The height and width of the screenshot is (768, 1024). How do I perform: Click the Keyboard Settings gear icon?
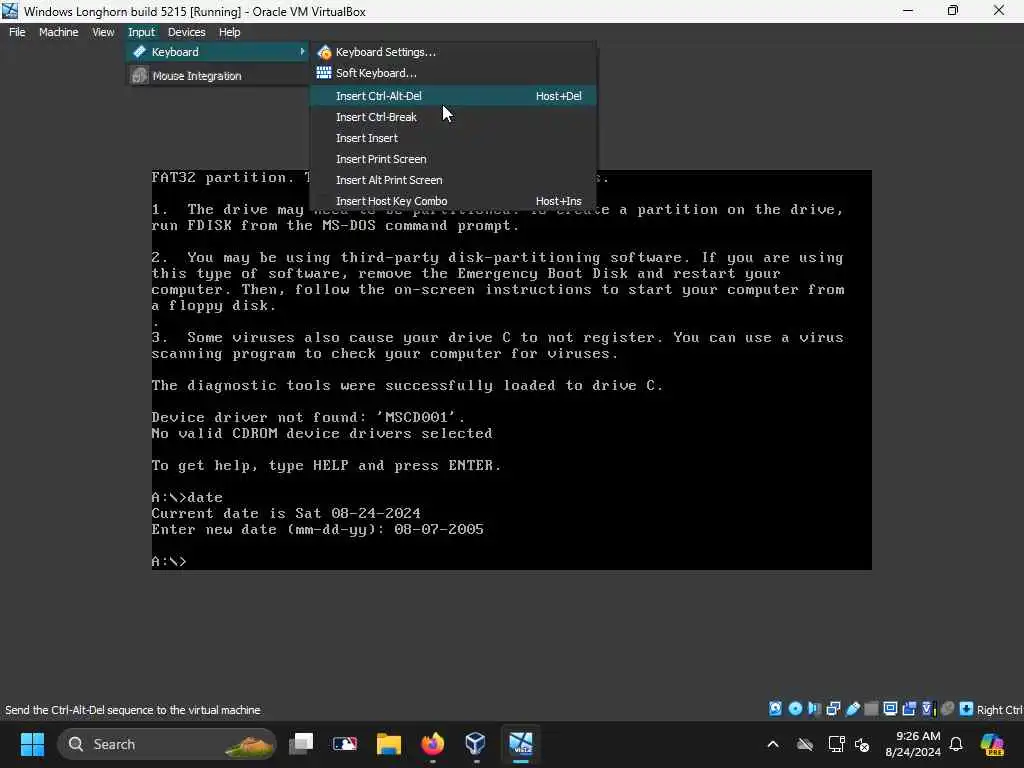(324, 52)
